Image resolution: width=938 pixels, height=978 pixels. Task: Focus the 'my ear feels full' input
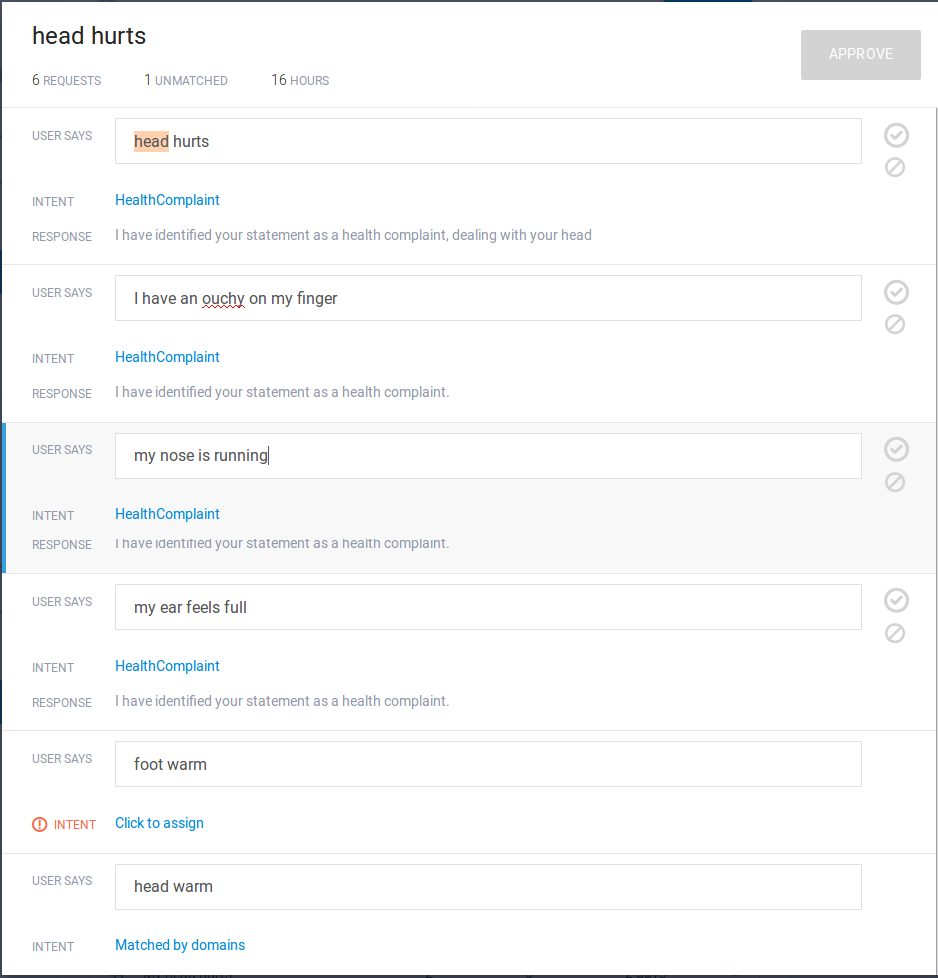pos(488,607)
